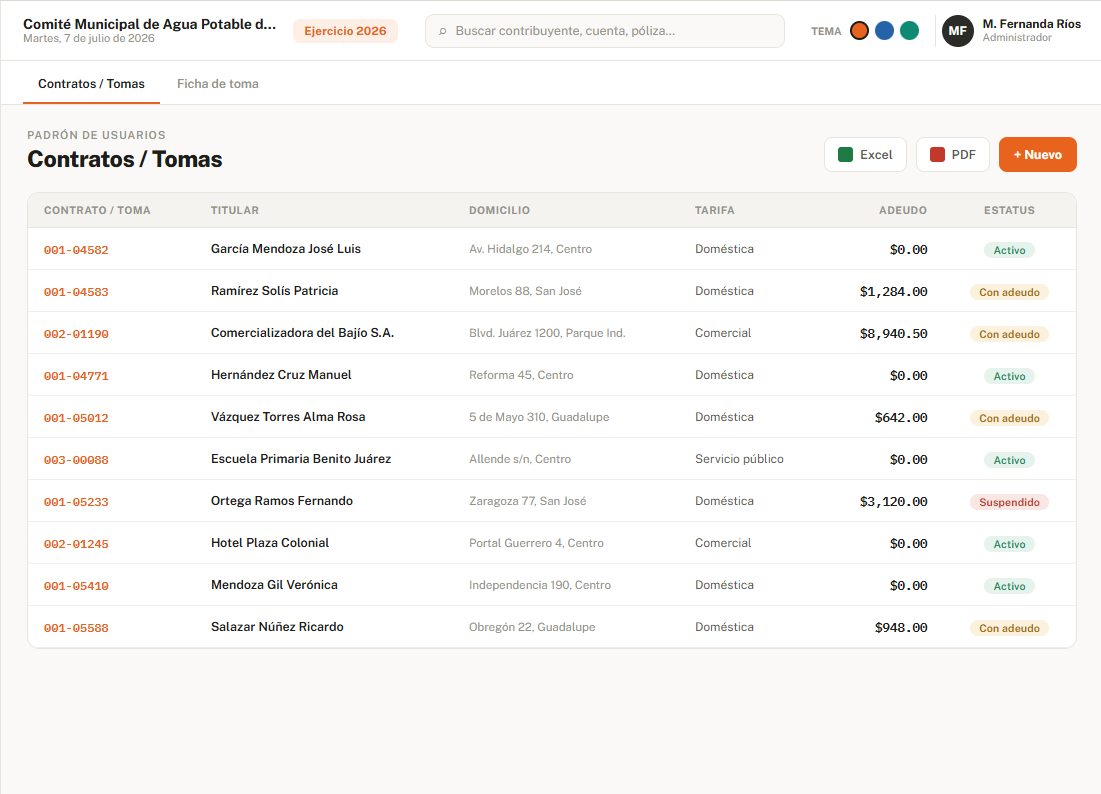Open the Ficha de toma tab
This screenshot has width=1101, height=794.
[218, 84]
